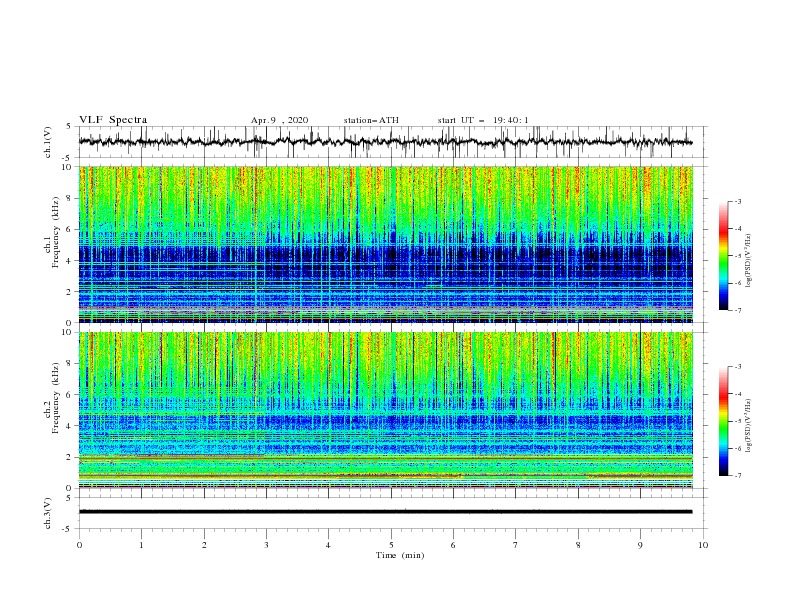The image size is (792, 612).
Task: Click upper colorbar's "log(PSD)(V²/Hz)" label
Action: (x=748, y=261)
